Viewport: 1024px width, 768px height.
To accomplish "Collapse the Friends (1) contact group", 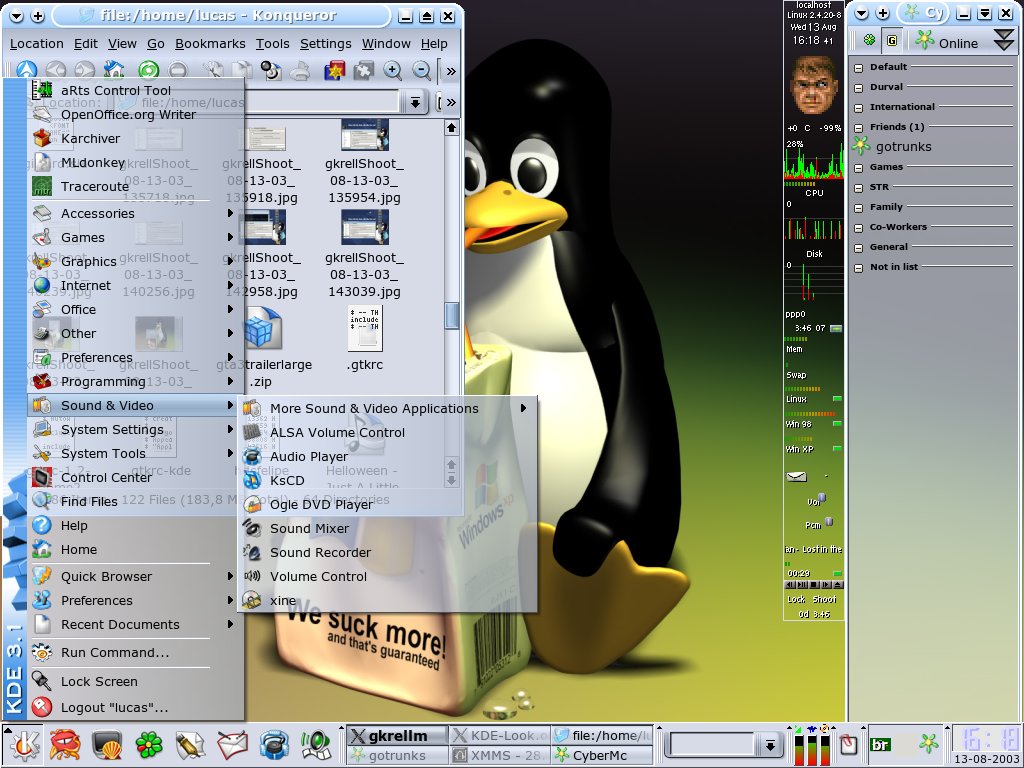I will (858, 127).
